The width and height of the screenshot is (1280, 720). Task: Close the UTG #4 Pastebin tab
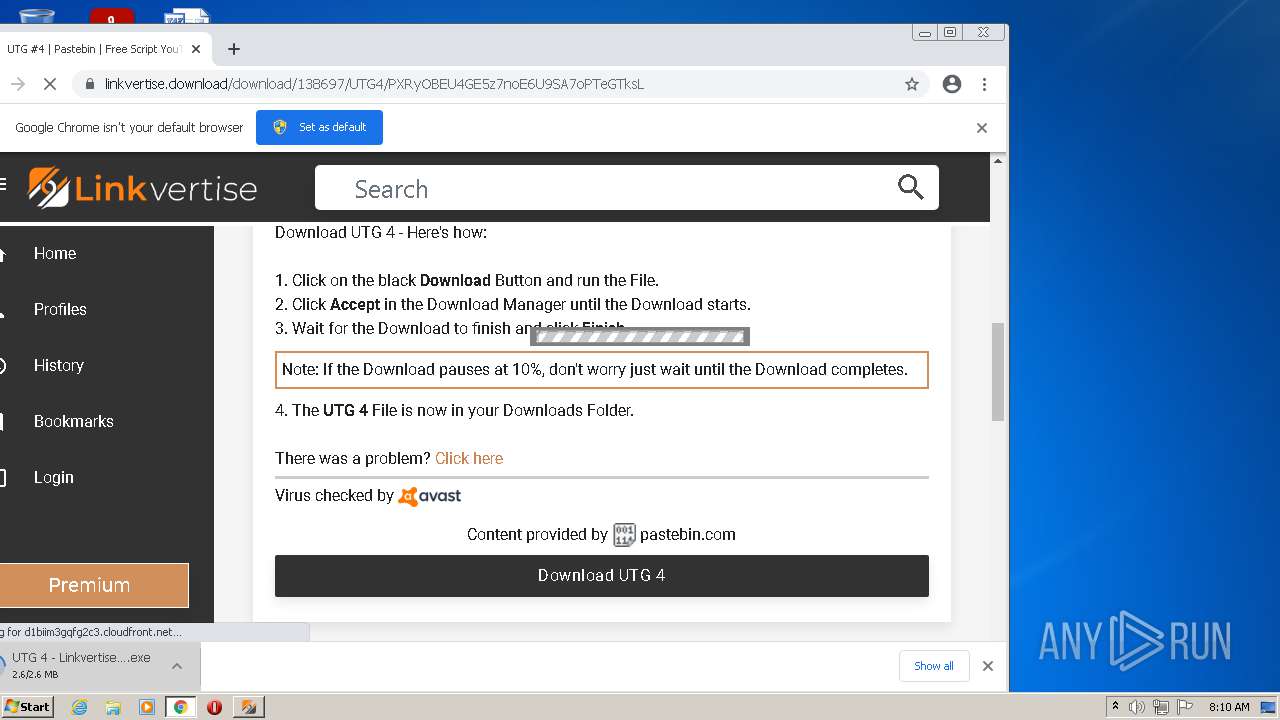pos(196,49)
